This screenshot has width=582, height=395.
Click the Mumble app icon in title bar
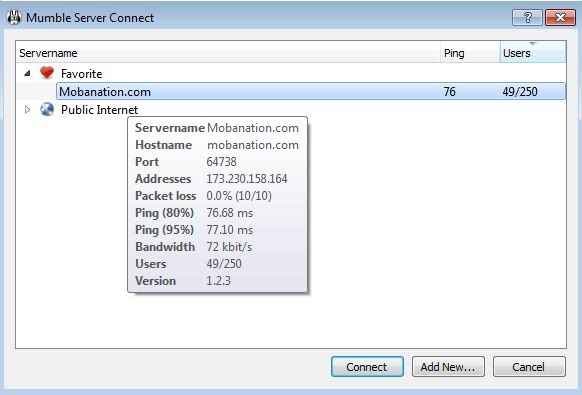pos(14,17)
